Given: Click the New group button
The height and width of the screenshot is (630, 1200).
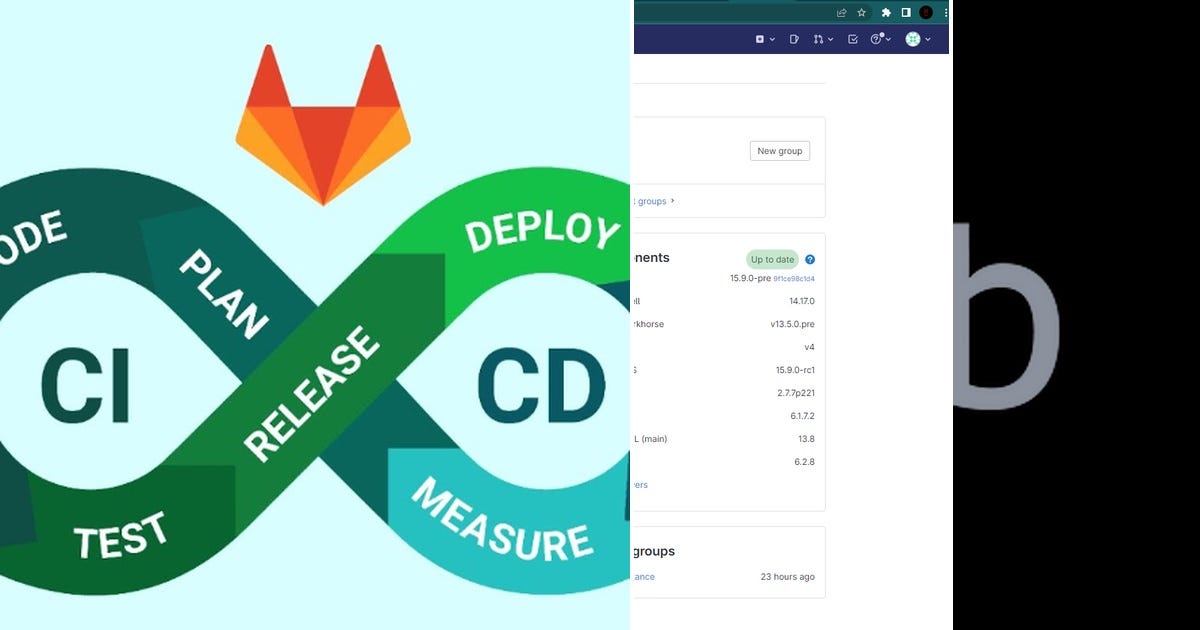Looking at the screenshot, I should [x=780, y=151].
